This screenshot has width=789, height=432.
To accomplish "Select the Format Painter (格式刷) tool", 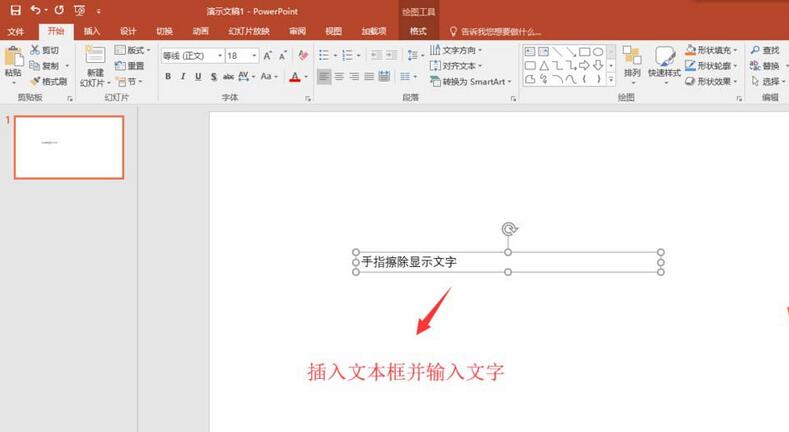I will pyautogui.click(x=48, y=81).
